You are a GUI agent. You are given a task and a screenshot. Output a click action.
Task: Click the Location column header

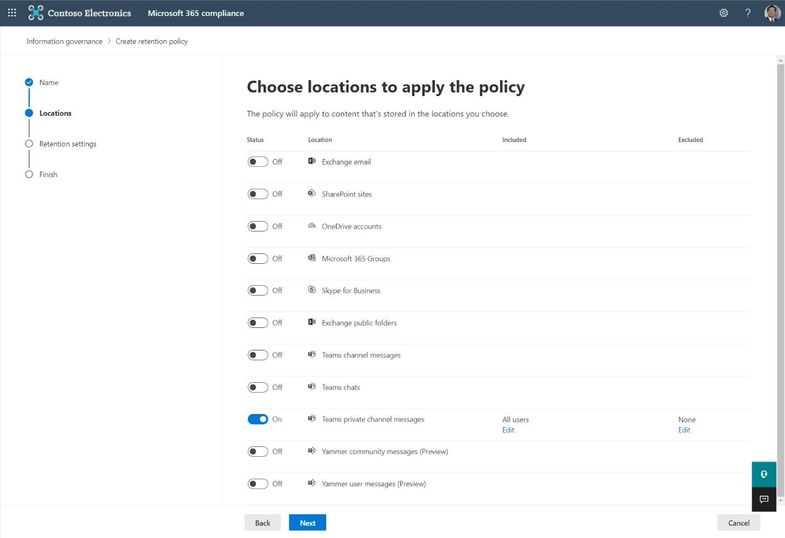point(320,140)
